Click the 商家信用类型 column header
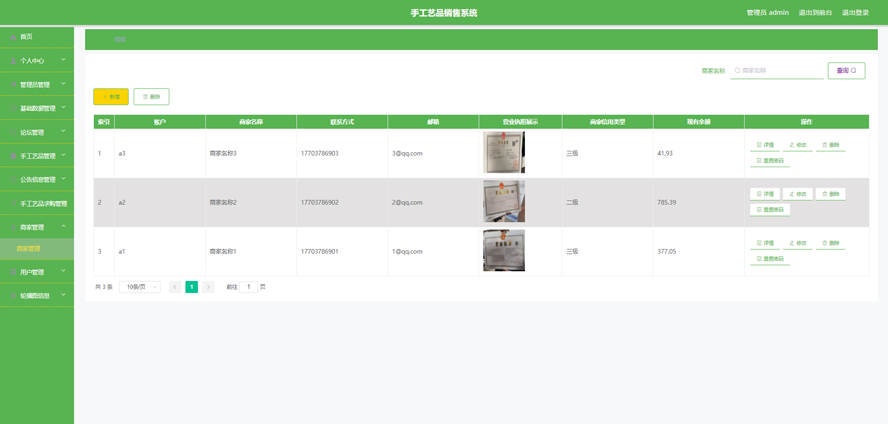The image size is (888, 424). click(x=608, y=122)
